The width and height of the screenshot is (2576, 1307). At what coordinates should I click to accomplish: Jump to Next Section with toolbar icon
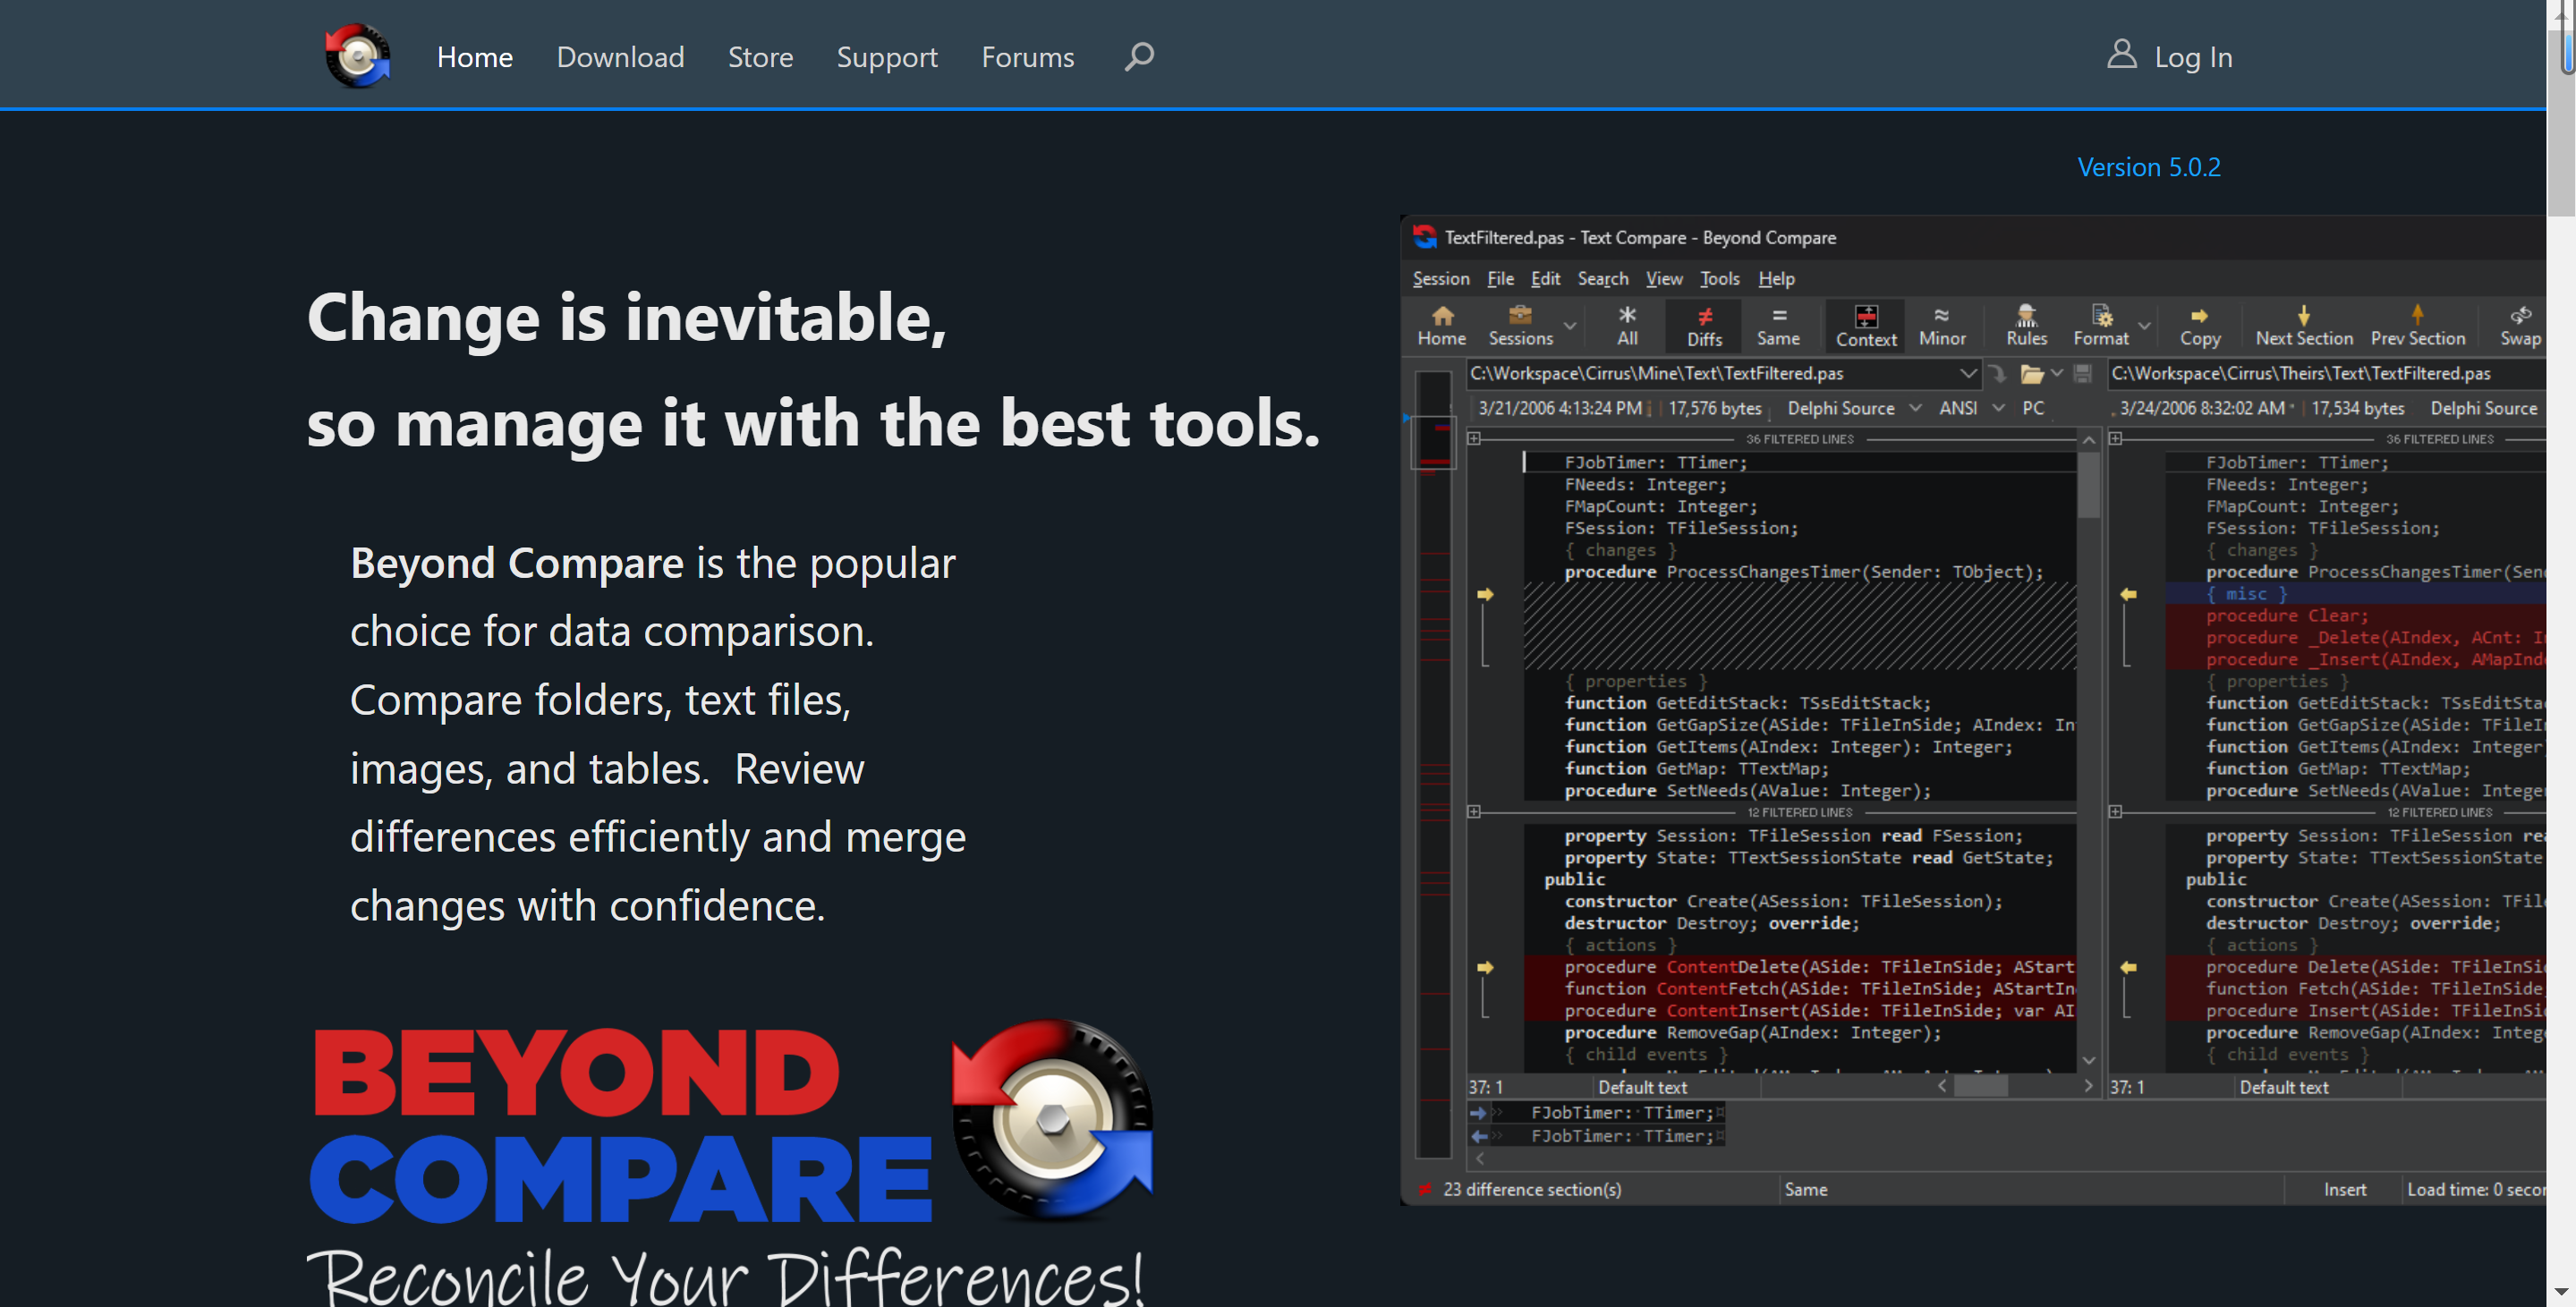pos(2303,326)
